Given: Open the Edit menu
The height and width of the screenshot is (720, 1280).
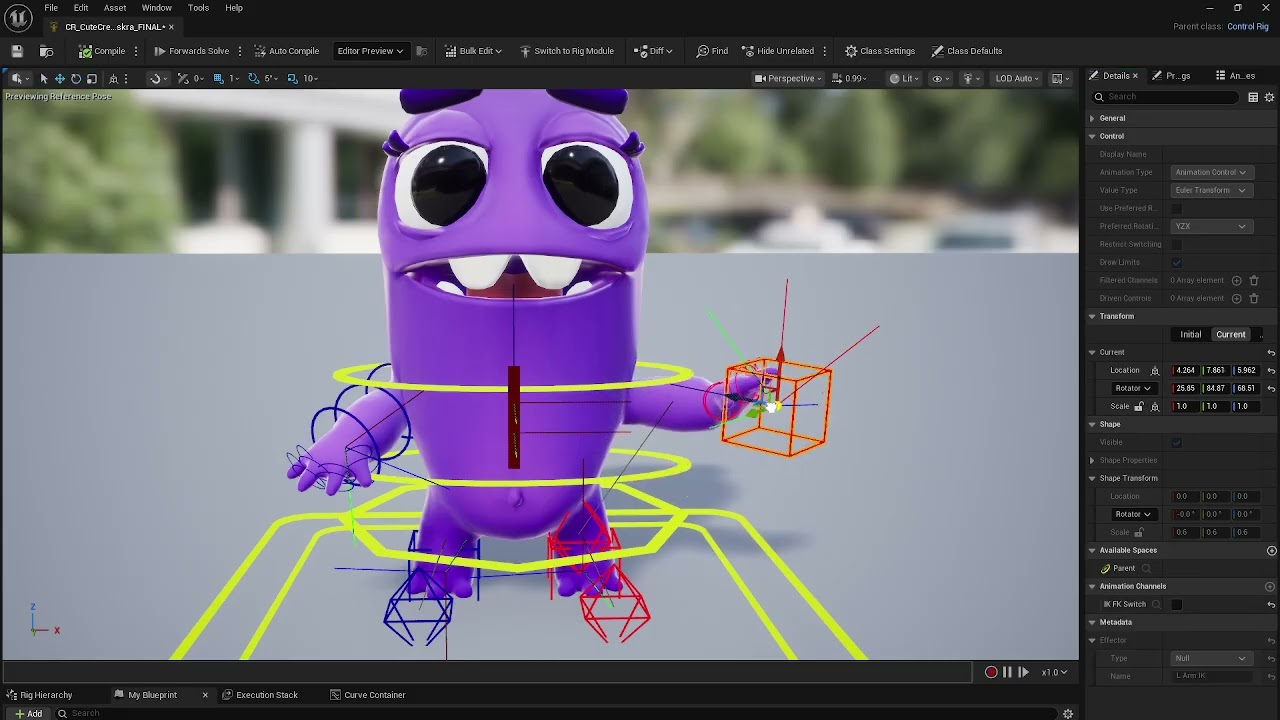Looking at the screenshot, I should [81, 8].
